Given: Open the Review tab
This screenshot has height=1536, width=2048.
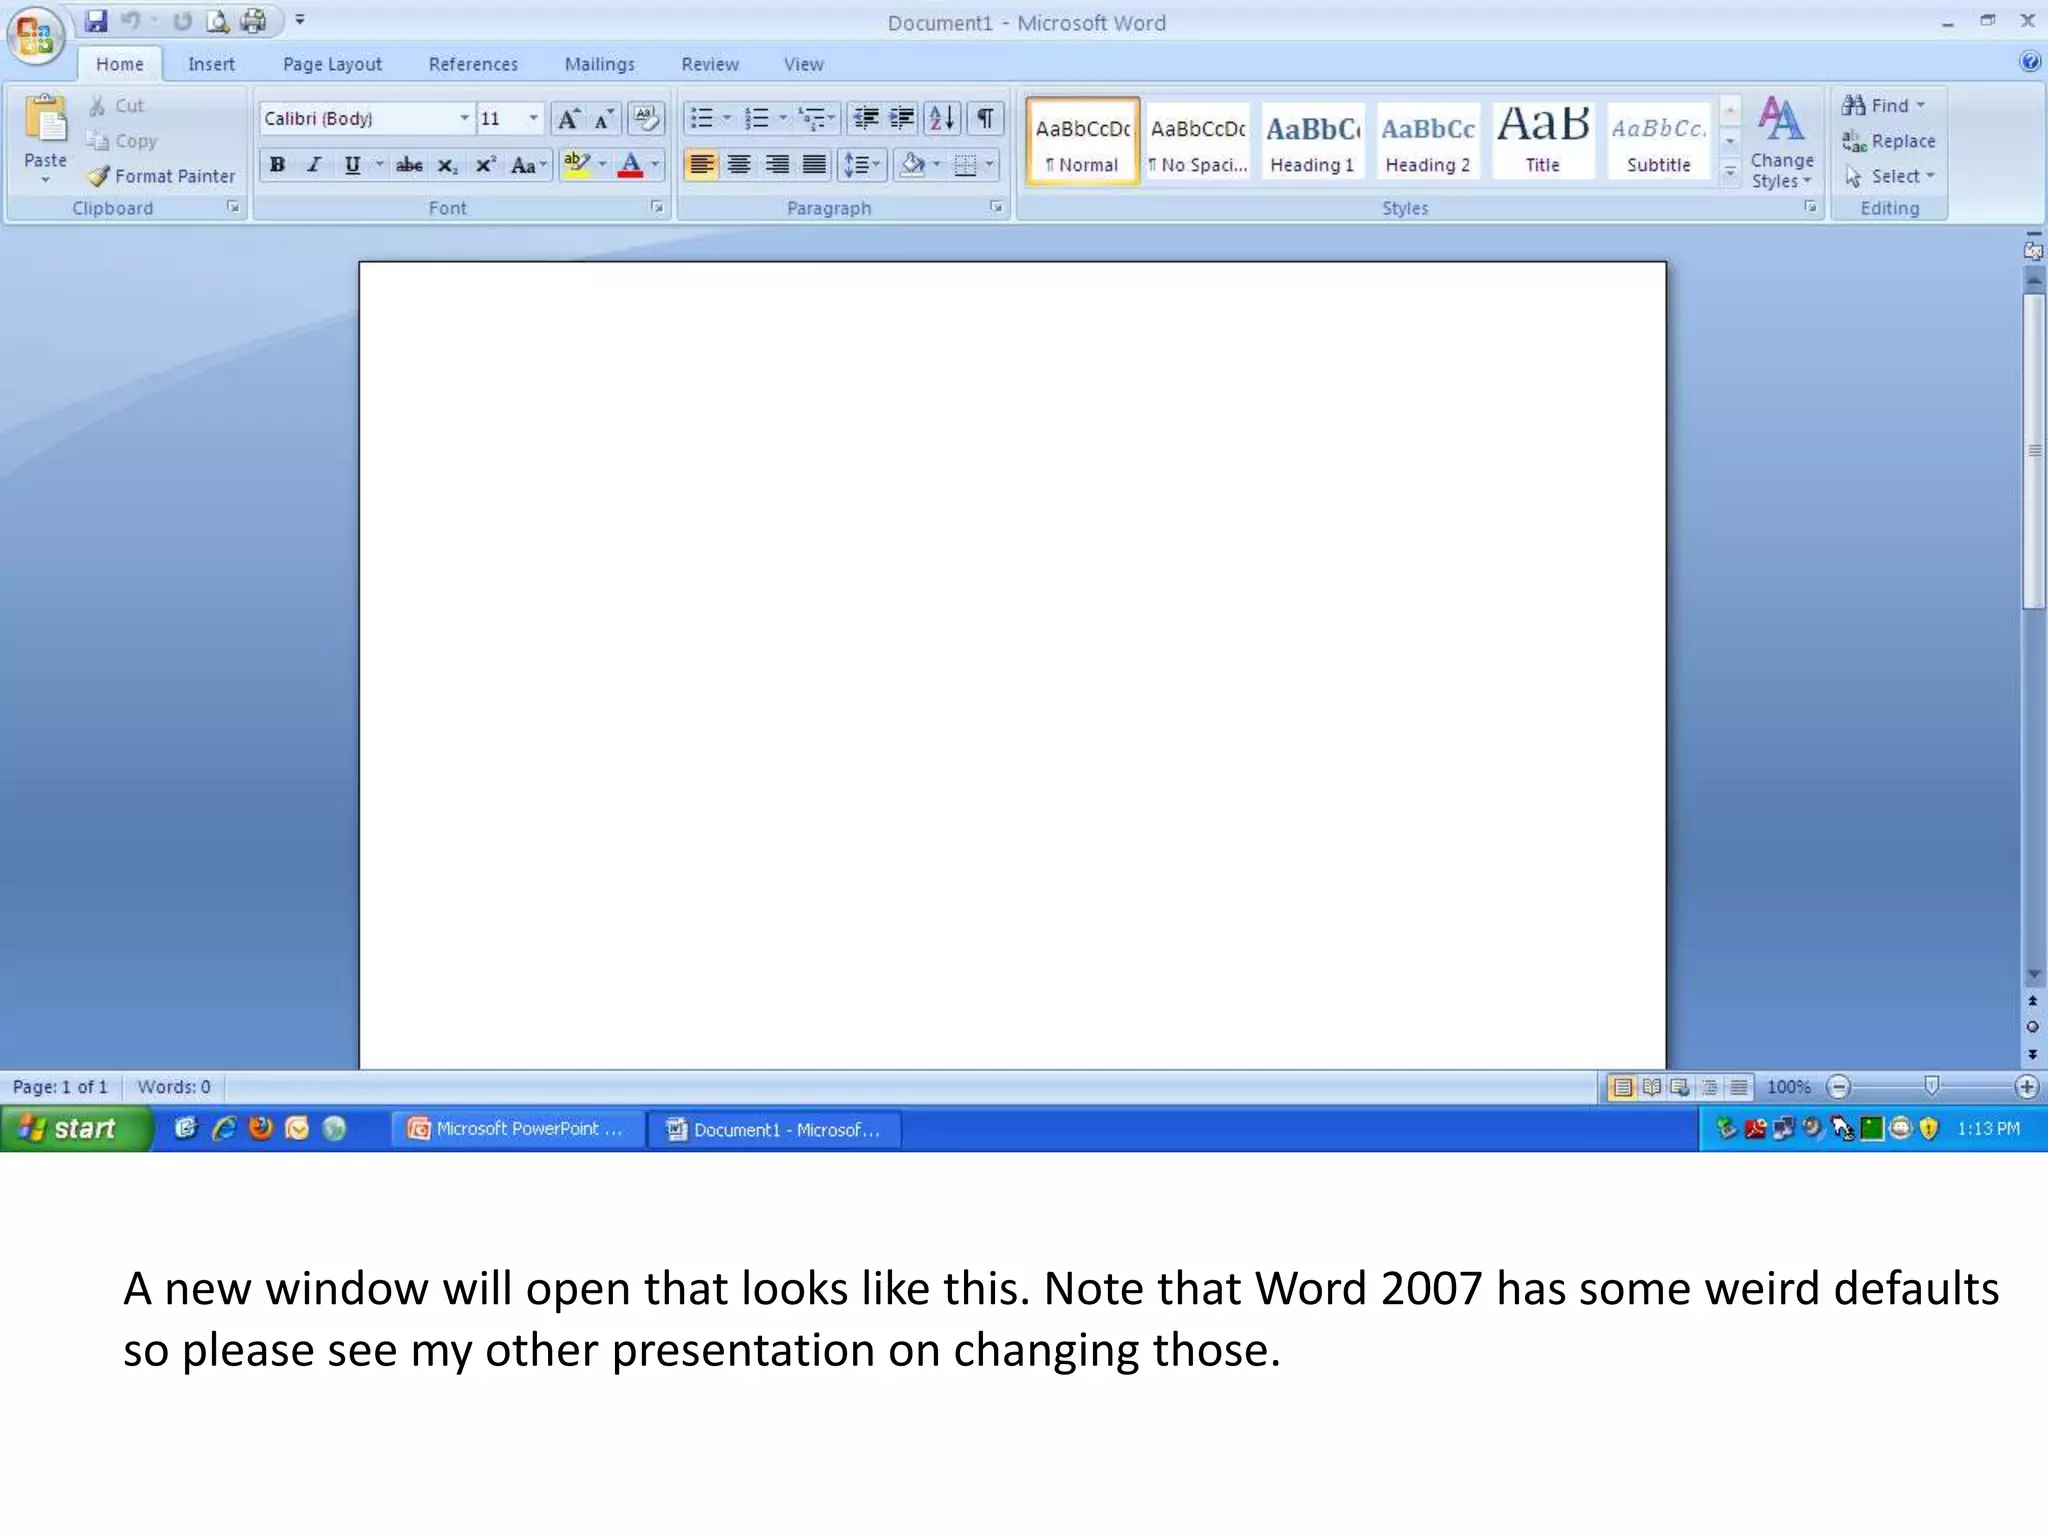Looking at the screenshot, I should pos(710,64).
